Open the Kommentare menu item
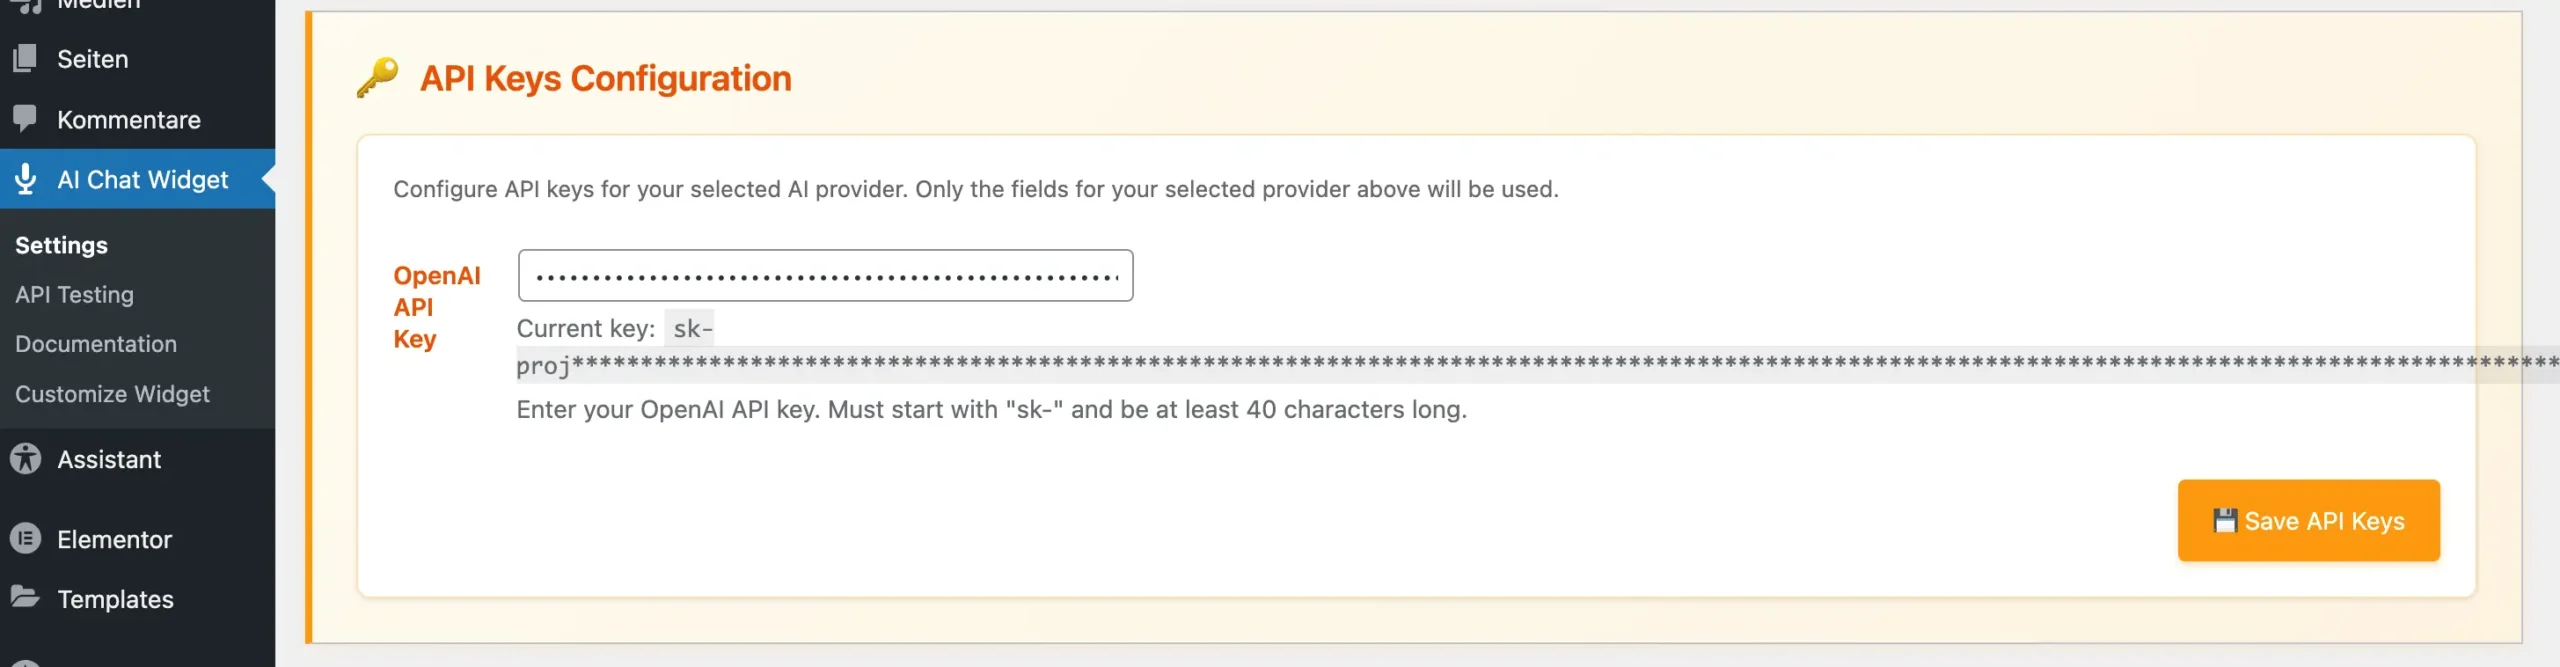This screenshot has height=667, width=2560. point(129,120)
